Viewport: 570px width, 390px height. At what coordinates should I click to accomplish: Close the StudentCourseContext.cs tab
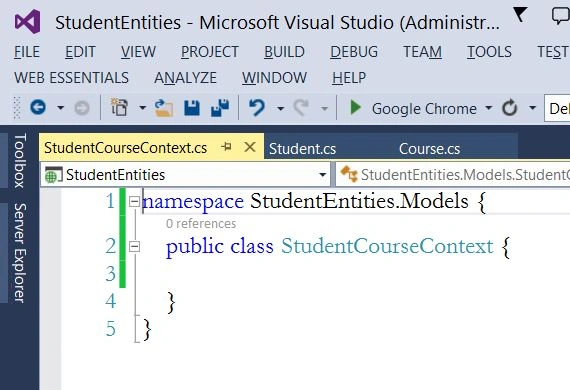pos(250,147)
